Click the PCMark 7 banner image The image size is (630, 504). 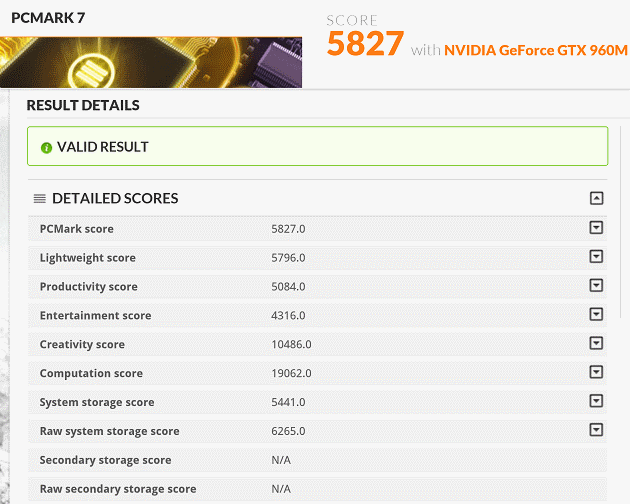pyautogui.click(x=151, y=62)
